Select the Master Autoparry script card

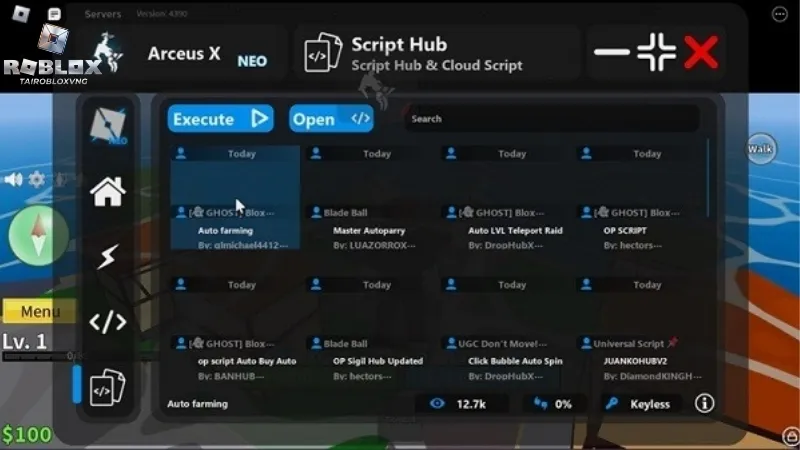coord(370,197)
